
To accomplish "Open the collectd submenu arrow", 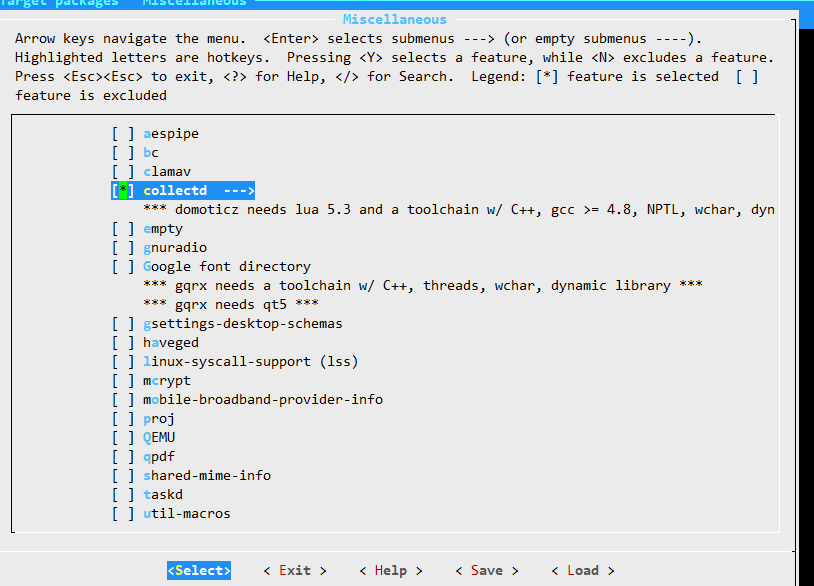I will tap(239, 190).
